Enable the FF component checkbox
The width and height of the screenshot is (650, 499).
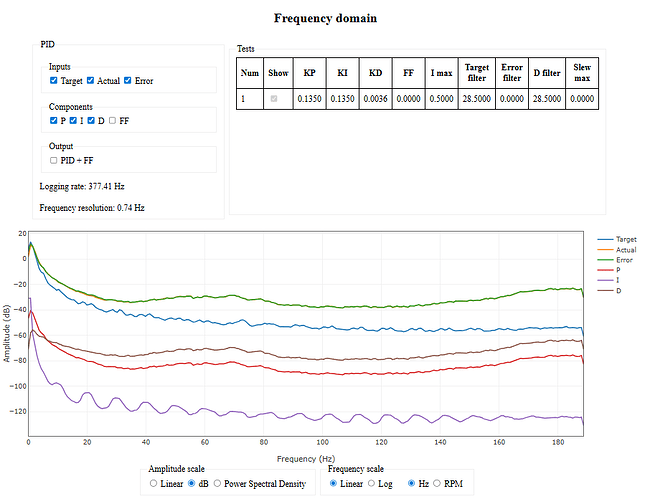pos(112,120)
